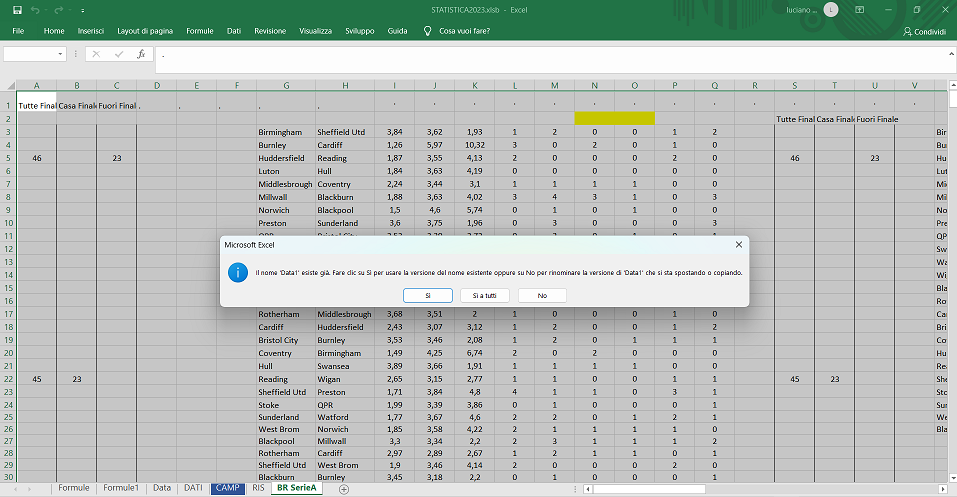Click the 10,32 odds cell
This screenshot has width=957, height=497.
click(475, 145)
